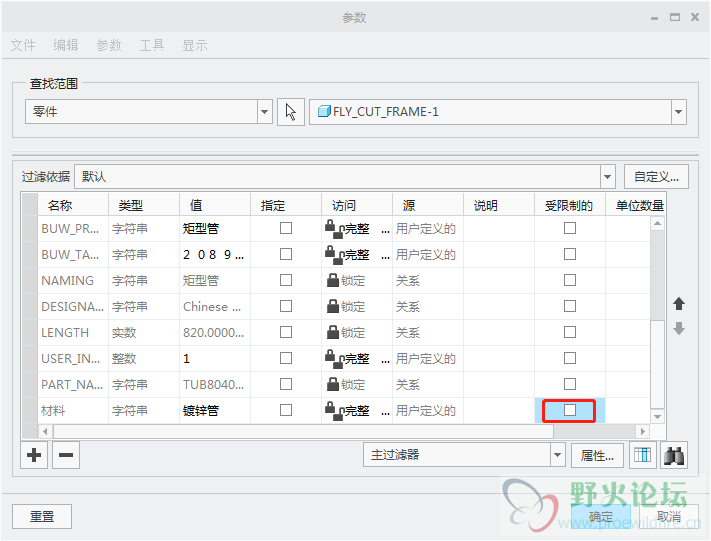Toggle 受限制的 checkbox for 材料 row
The height and width of the screenshot is (541, 711).
pyautogui.click(x=570, y=410)
